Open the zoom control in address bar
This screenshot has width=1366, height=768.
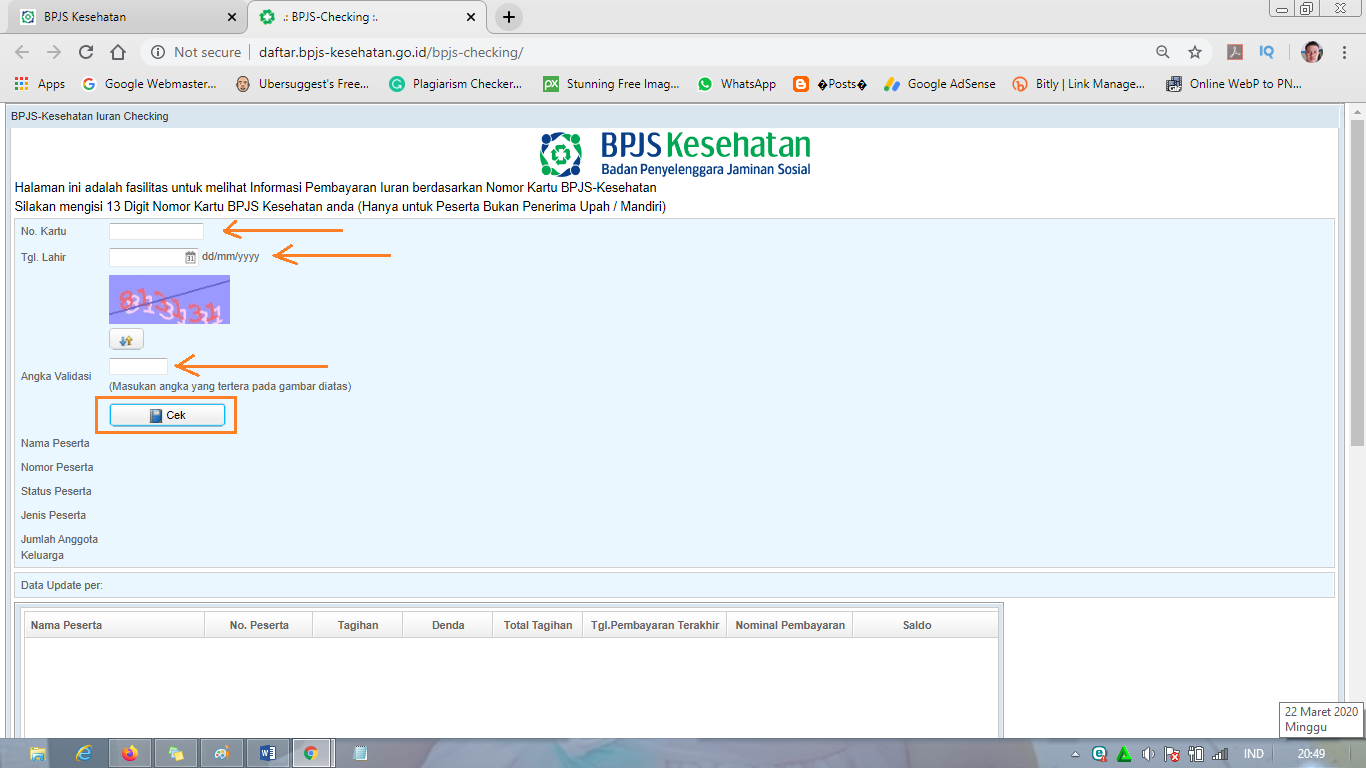pyautogui.click(x=1162, y=52)
